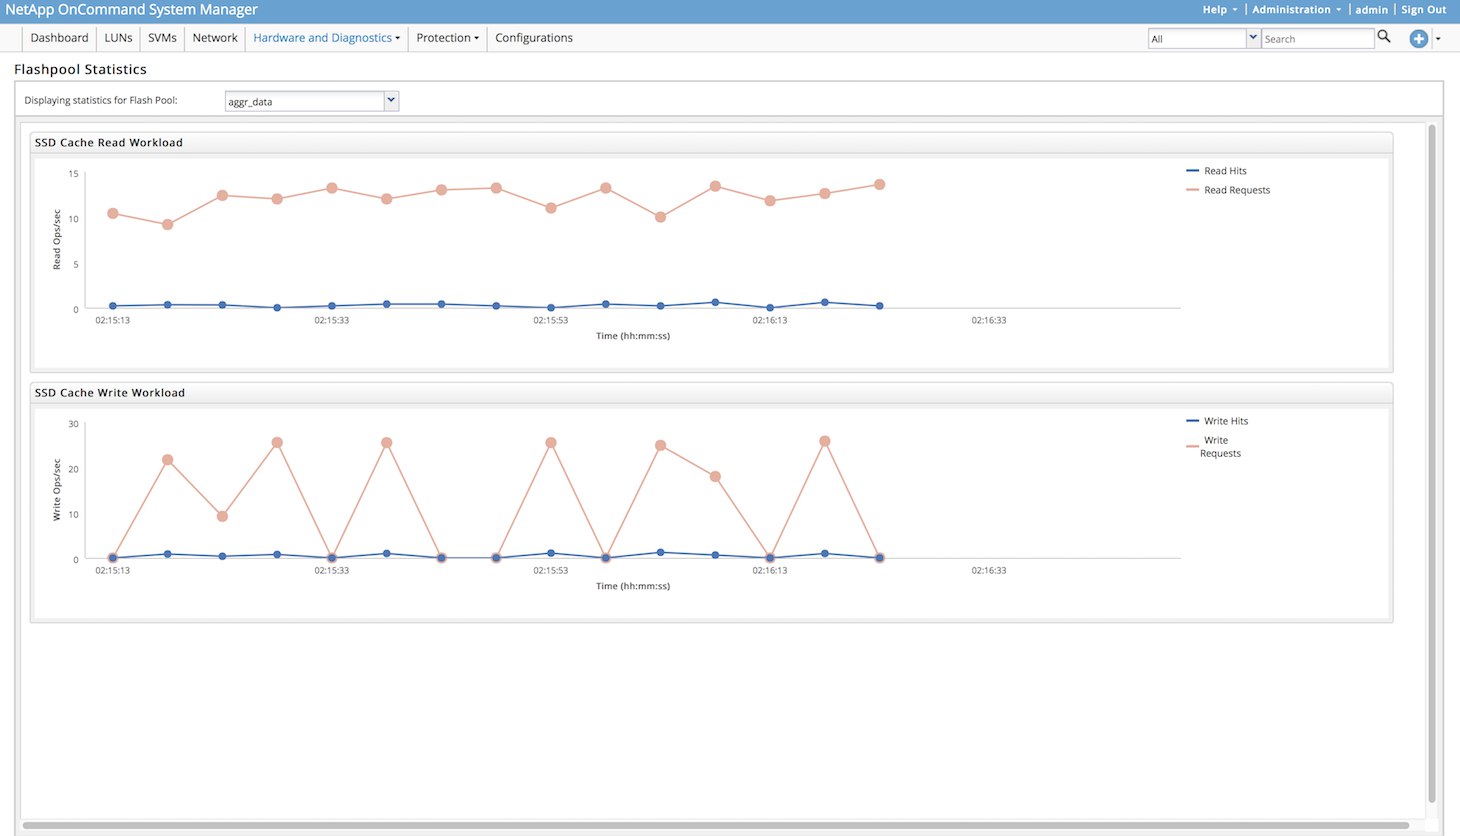Toggle Read Requests legend entry
This screenshot has width=1460, height=836.
click(1228, 190)
